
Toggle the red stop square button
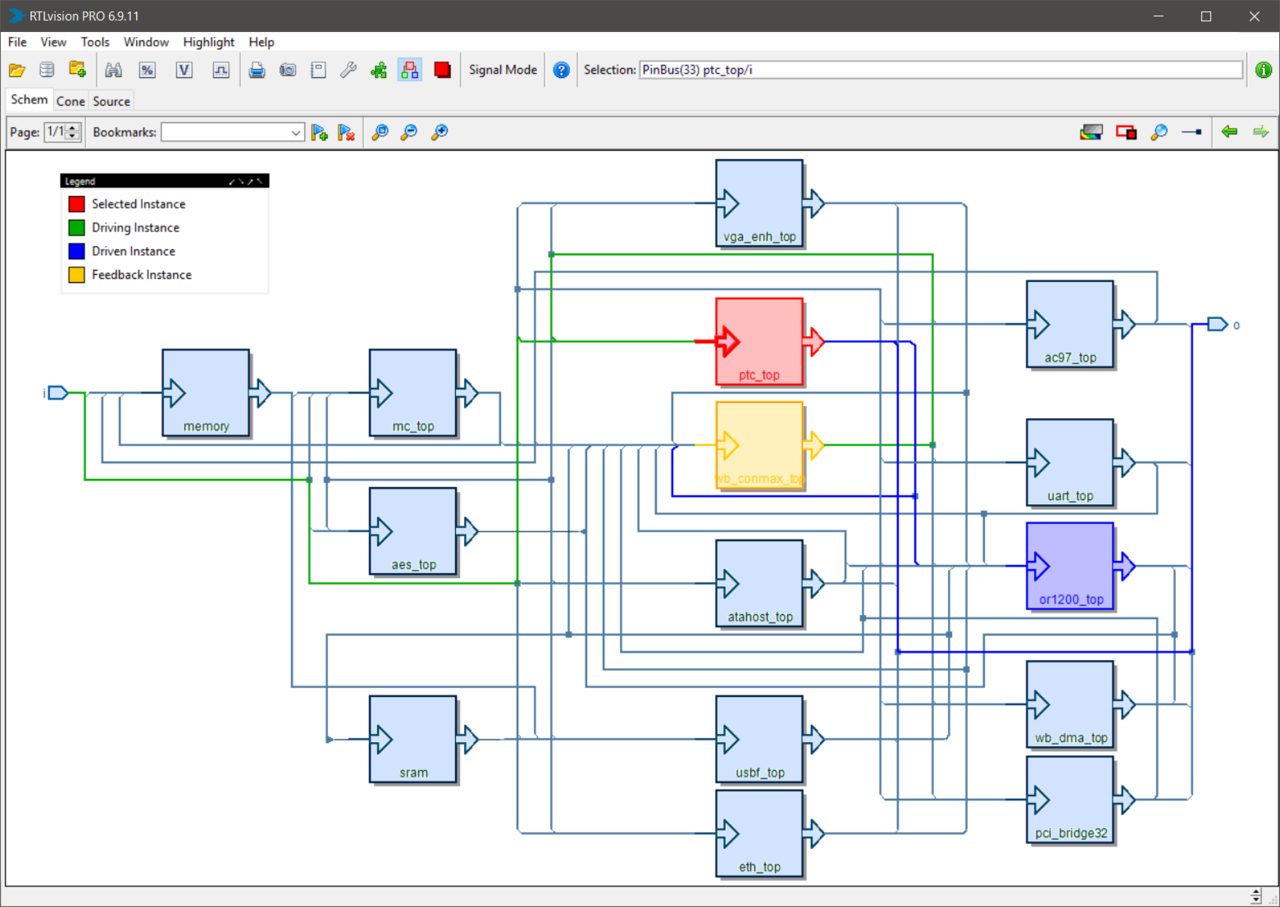(x=442, y=70)
